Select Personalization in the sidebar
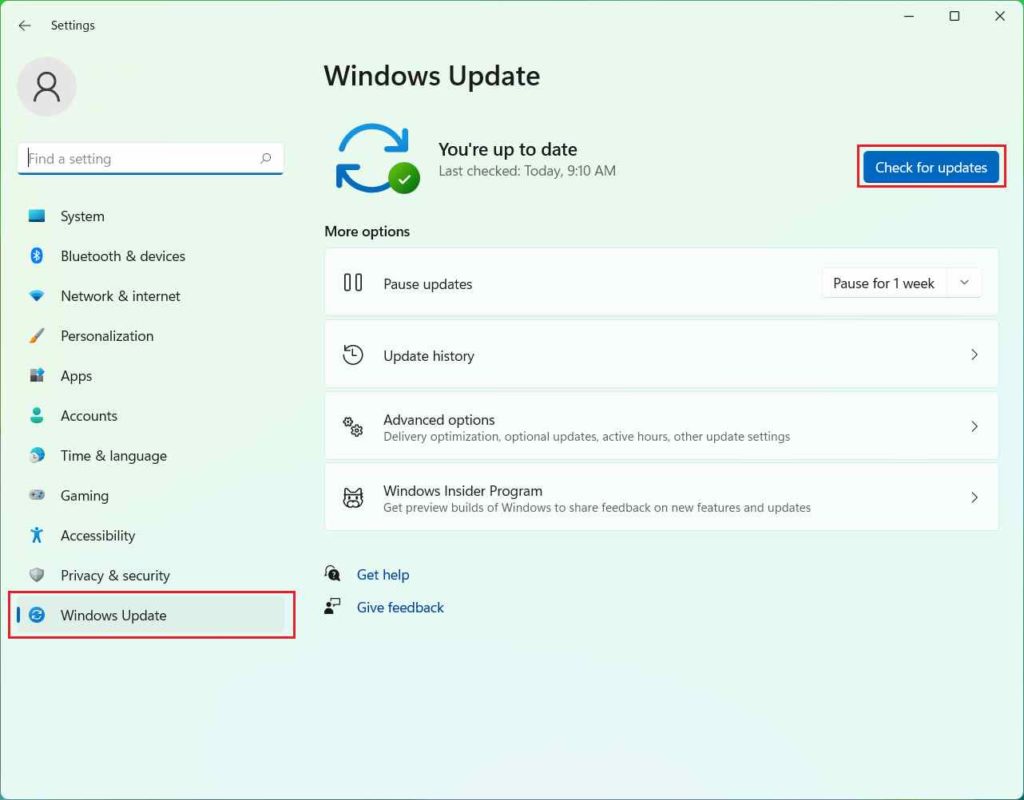1024x800 pixels. 151,336
